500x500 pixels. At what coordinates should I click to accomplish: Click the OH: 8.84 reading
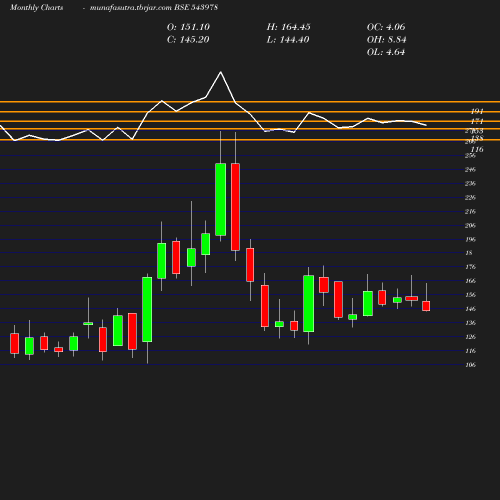pos(387,40)
